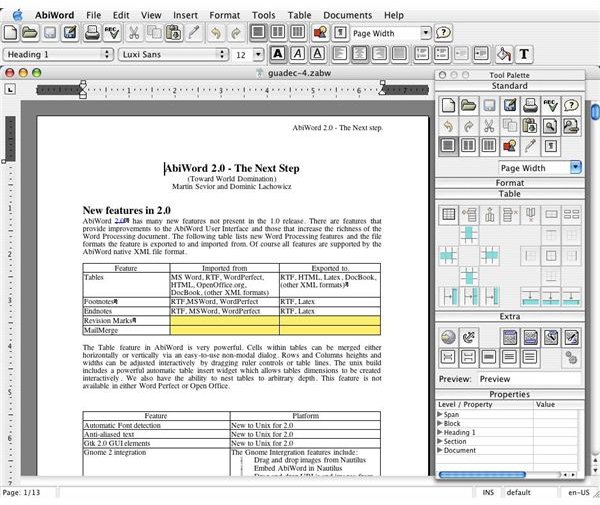Expand the Section property row
This screenshot has height=505, width=600.
(440, 441)
